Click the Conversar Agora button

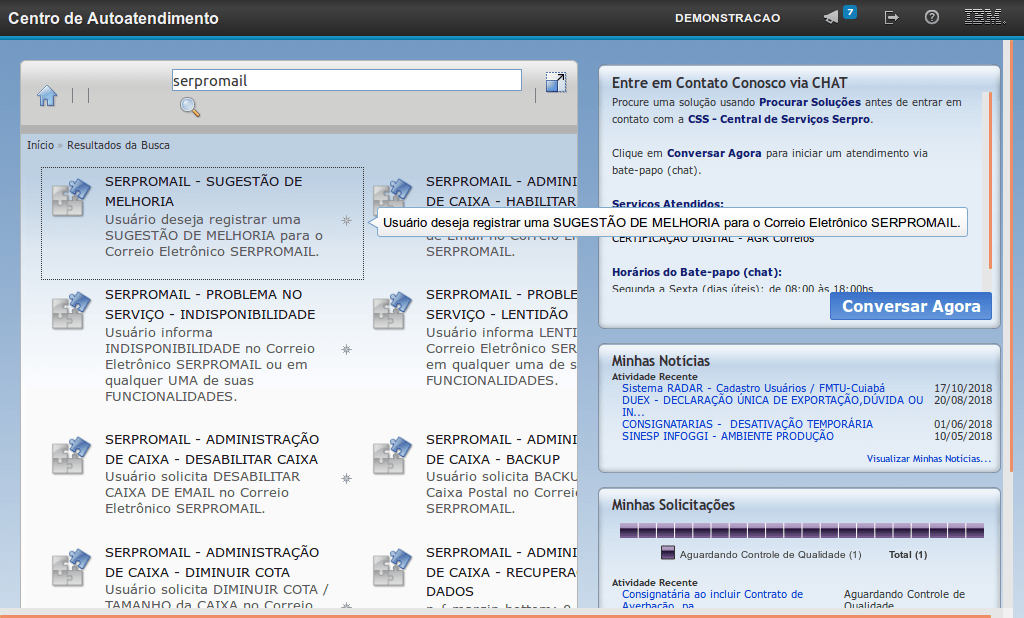911,306
